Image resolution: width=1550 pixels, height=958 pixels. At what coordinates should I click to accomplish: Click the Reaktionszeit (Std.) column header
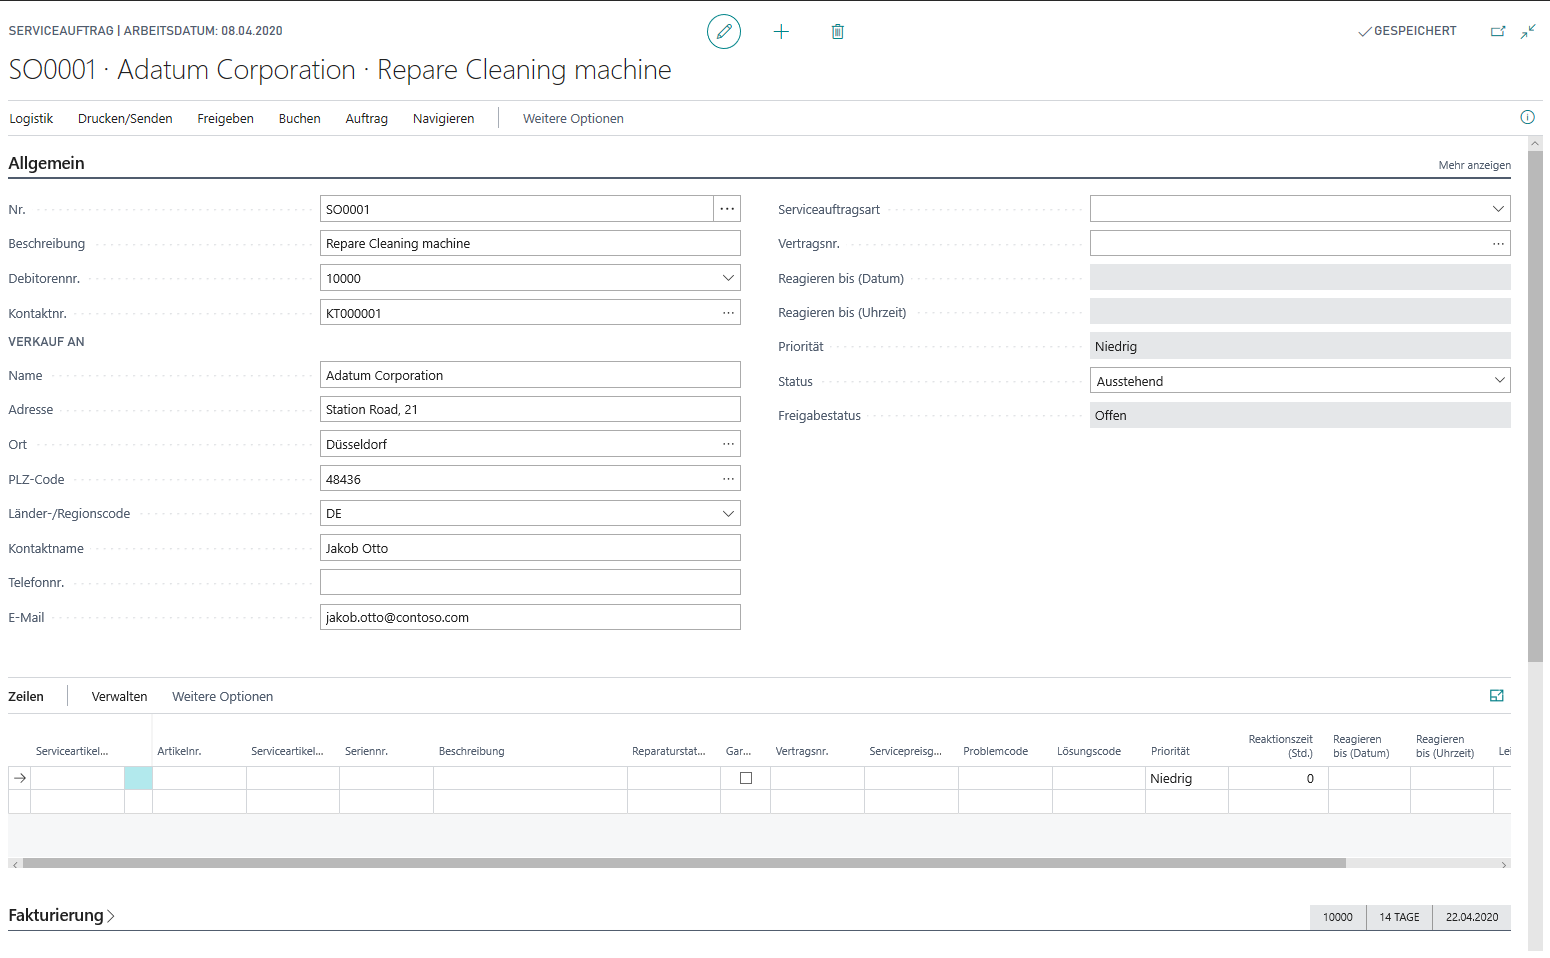tap(1280, 746)
